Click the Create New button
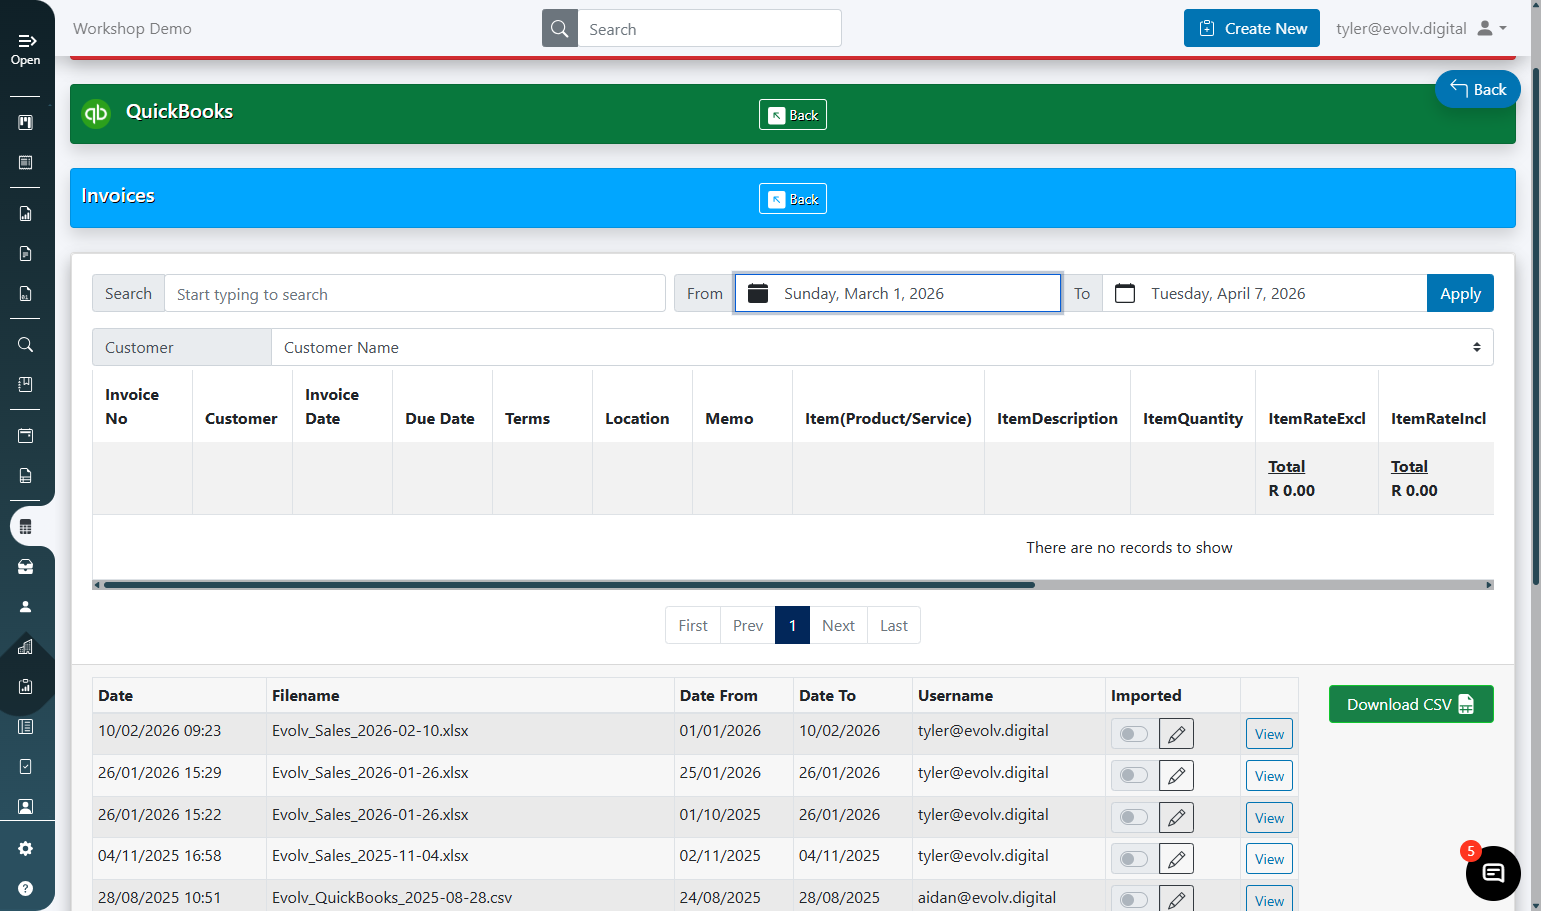Image resolution: width=1541 pixels, height=911 pixels. click(1252, 28)
